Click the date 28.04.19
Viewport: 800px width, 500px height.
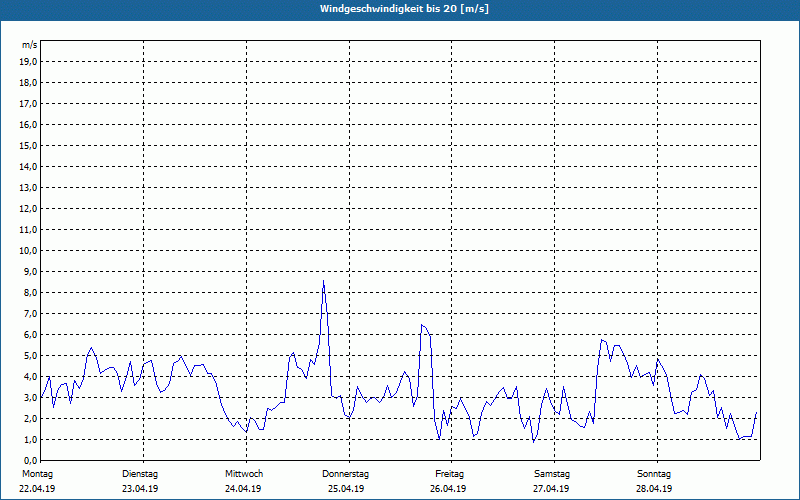coord(654,489)
